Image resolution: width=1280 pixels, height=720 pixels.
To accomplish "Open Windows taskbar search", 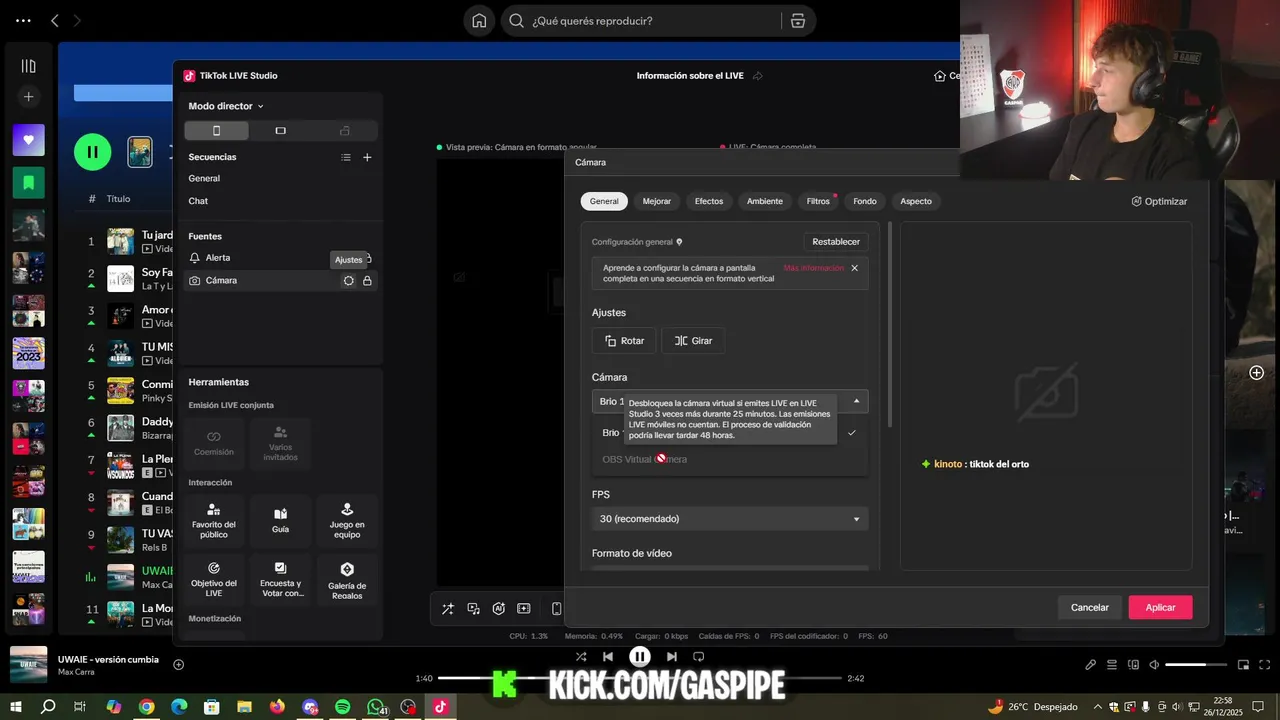I will (48, 707).
